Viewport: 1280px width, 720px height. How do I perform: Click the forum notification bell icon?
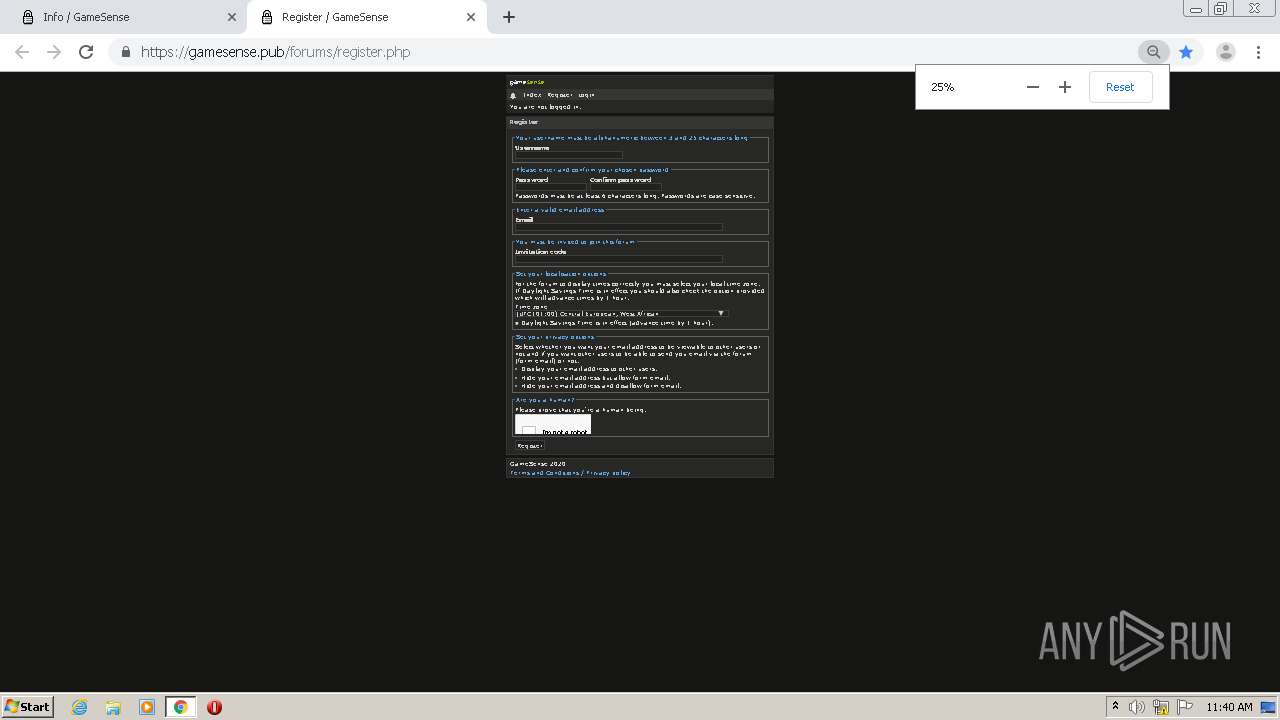coord(513,96)
